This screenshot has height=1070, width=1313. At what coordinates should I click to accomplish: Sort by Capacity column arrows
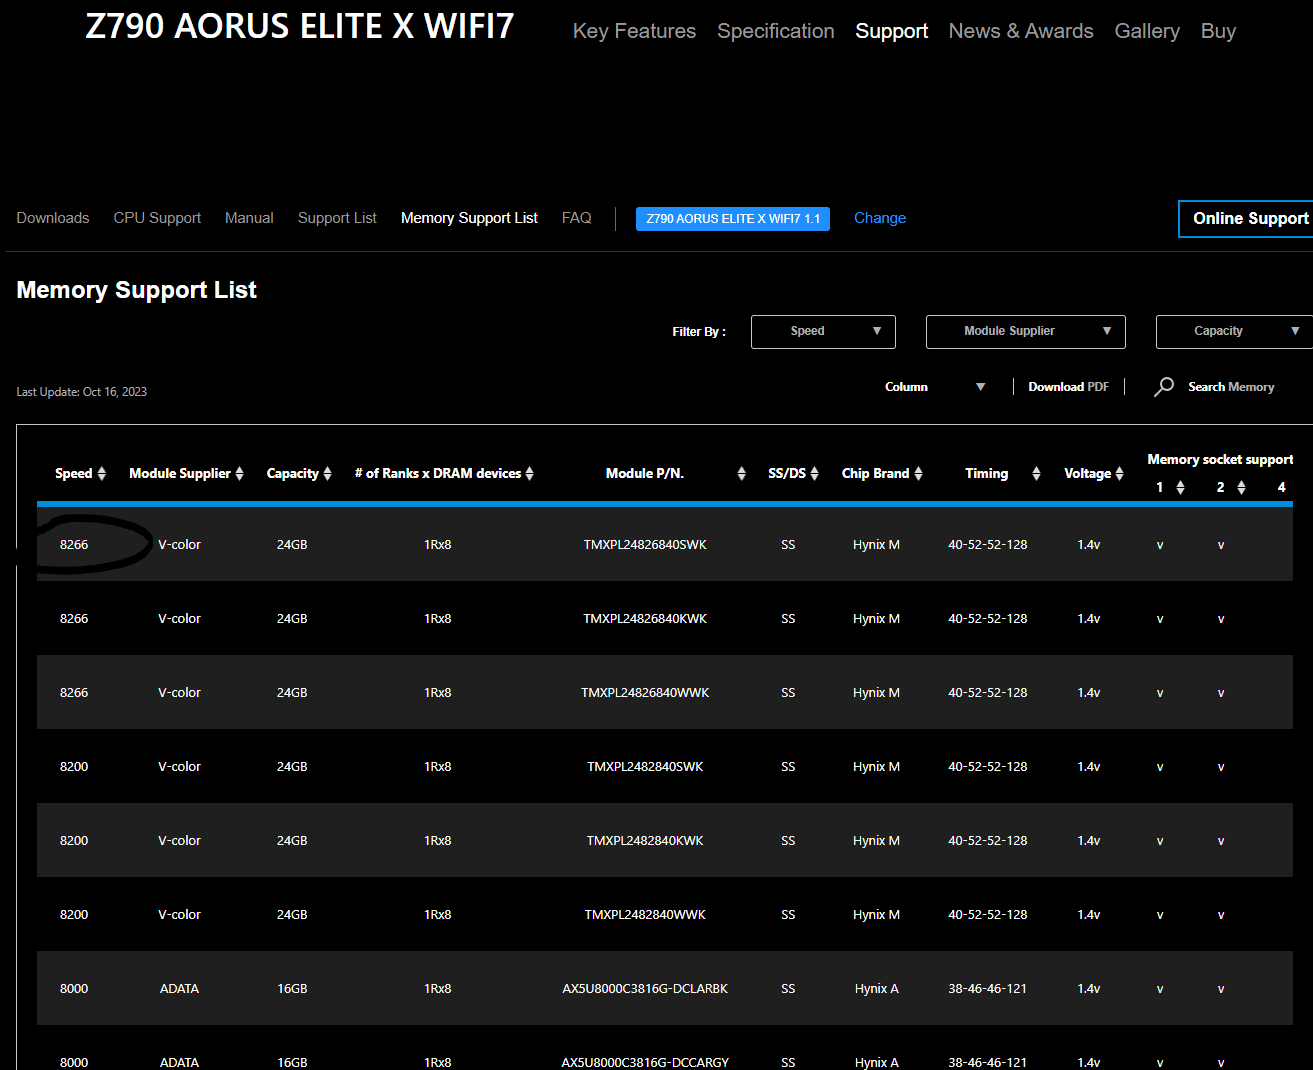(x=328, y=474)
